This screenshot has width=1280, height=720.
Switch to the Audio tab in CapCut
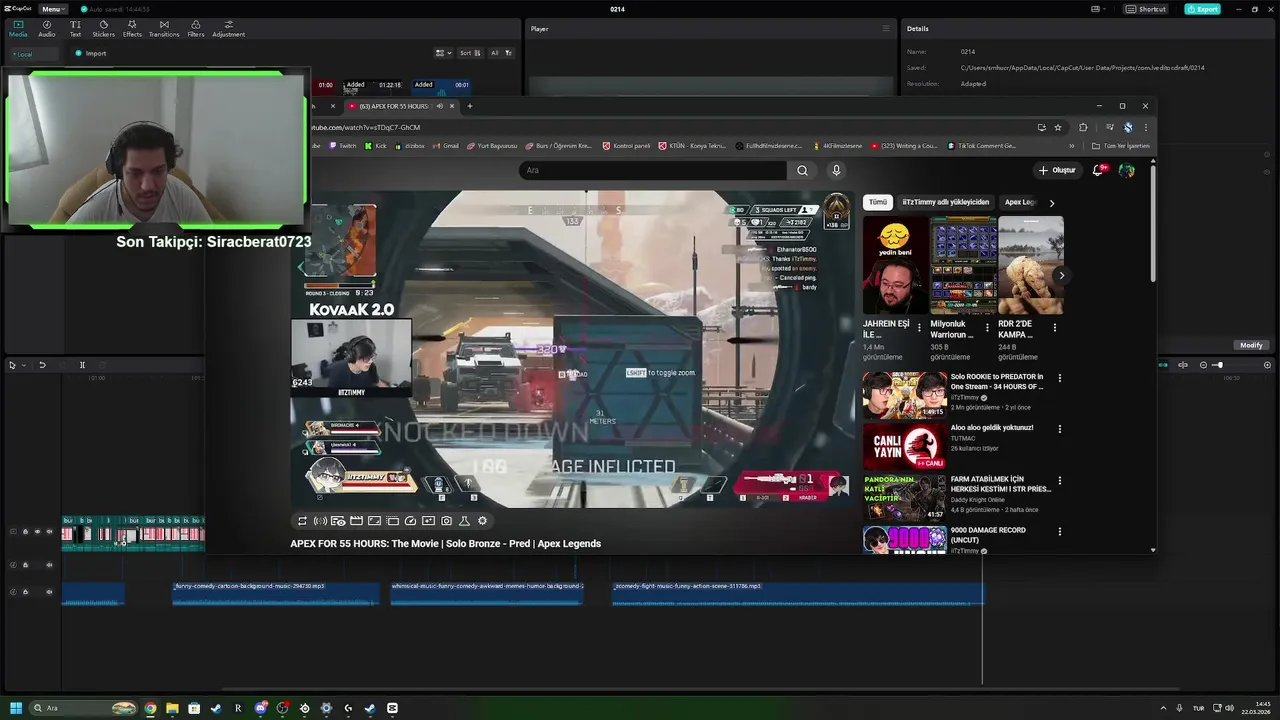[47, 28]
